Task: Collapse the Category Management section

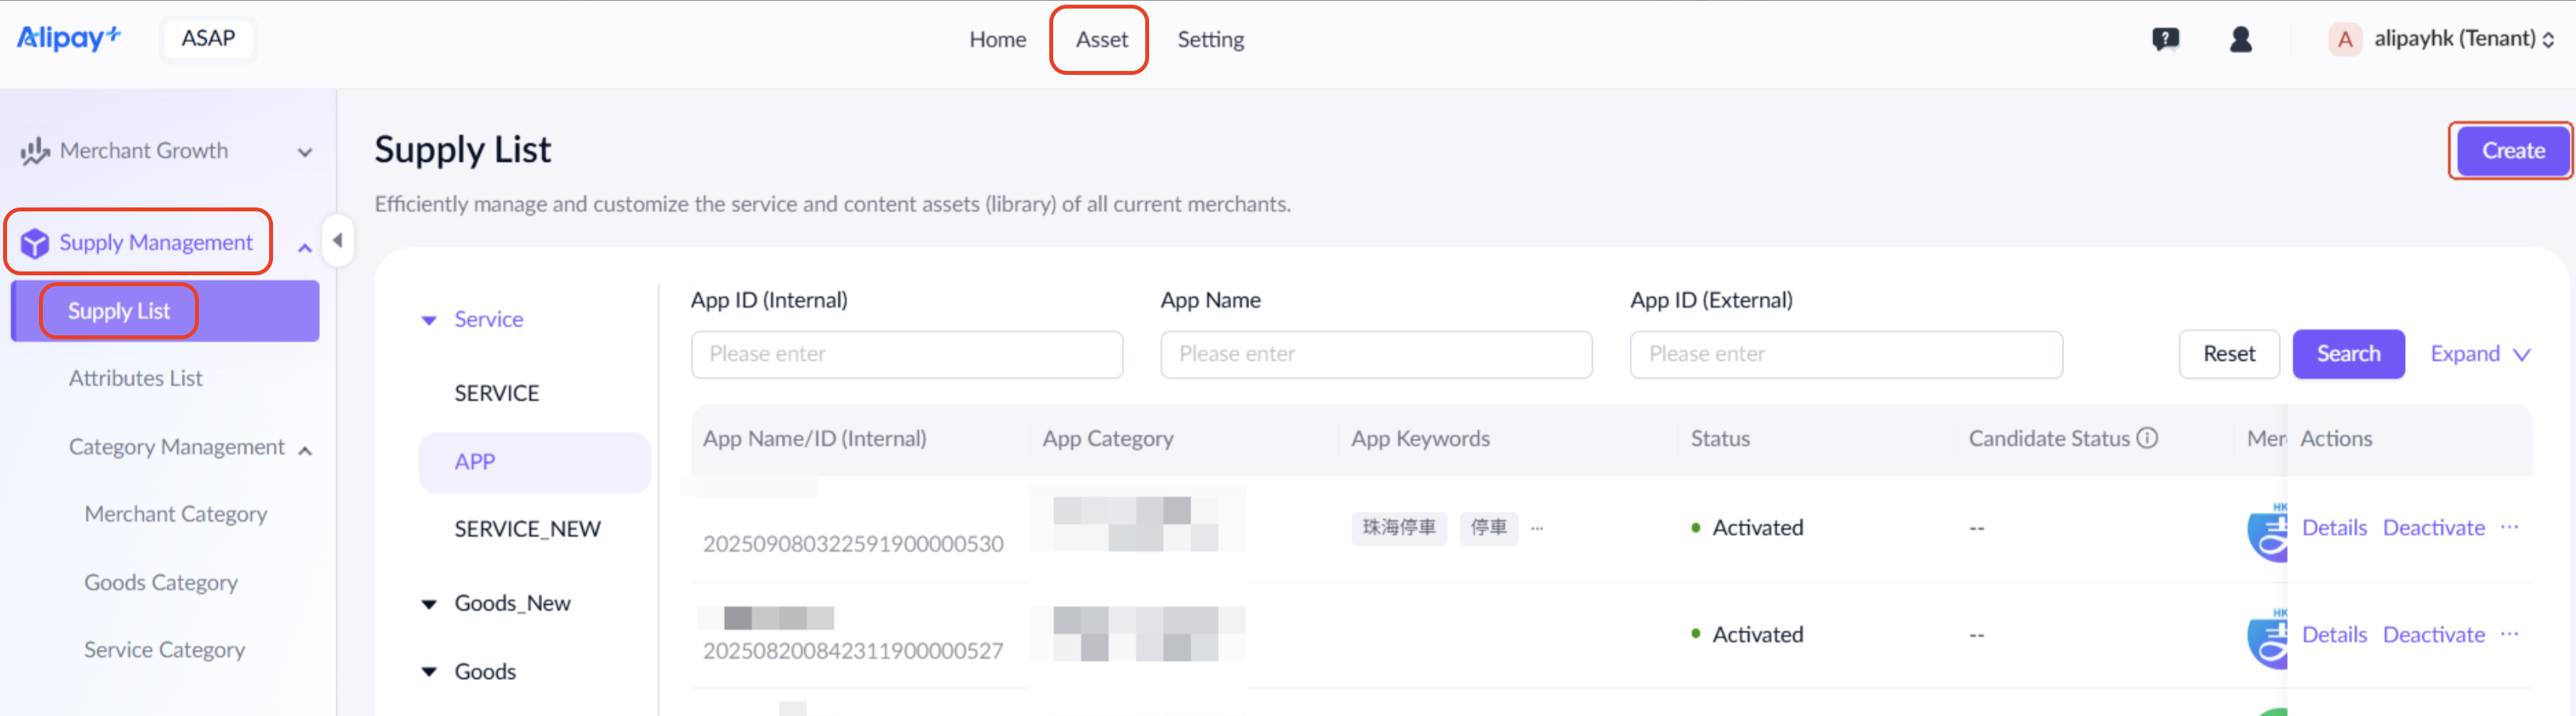Action: coord(305,449)
